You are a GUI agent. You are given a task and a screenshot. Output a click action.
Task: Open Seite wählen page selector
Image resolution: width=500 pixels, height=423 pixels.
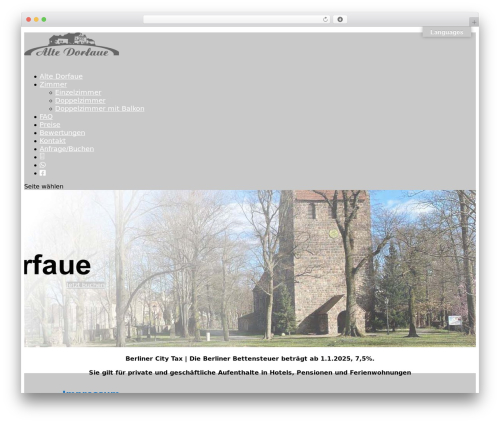click(44, 186)
